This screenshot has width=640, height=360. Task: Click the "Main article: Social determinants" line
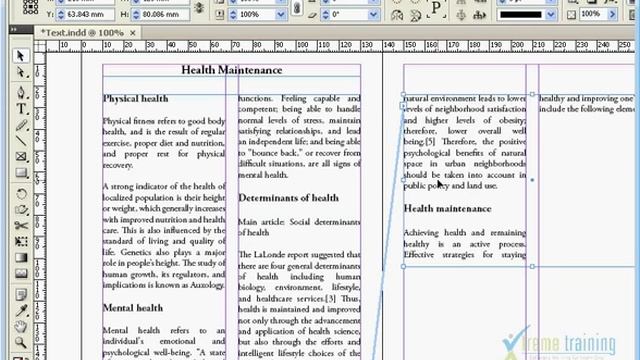pyautogui.click(x=299, y=222)
